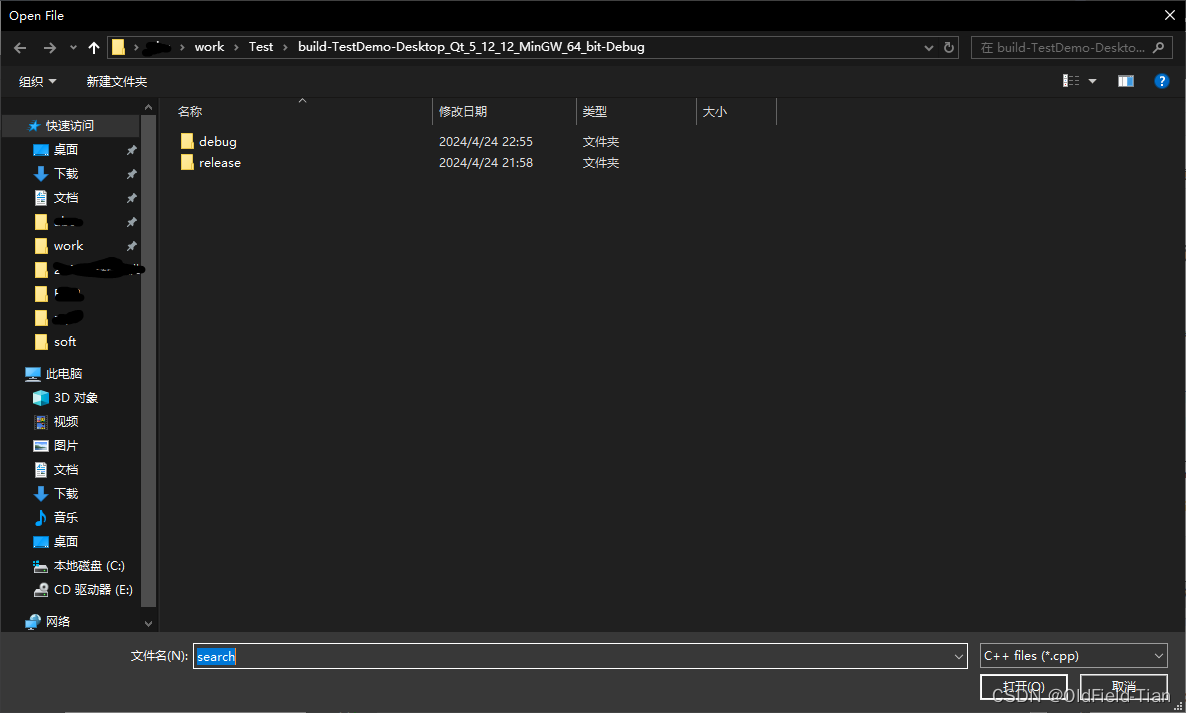The height and width of the screenshot is (713, 1186).
Task: Open the pinned work folder
Action: tap(68, 246)
